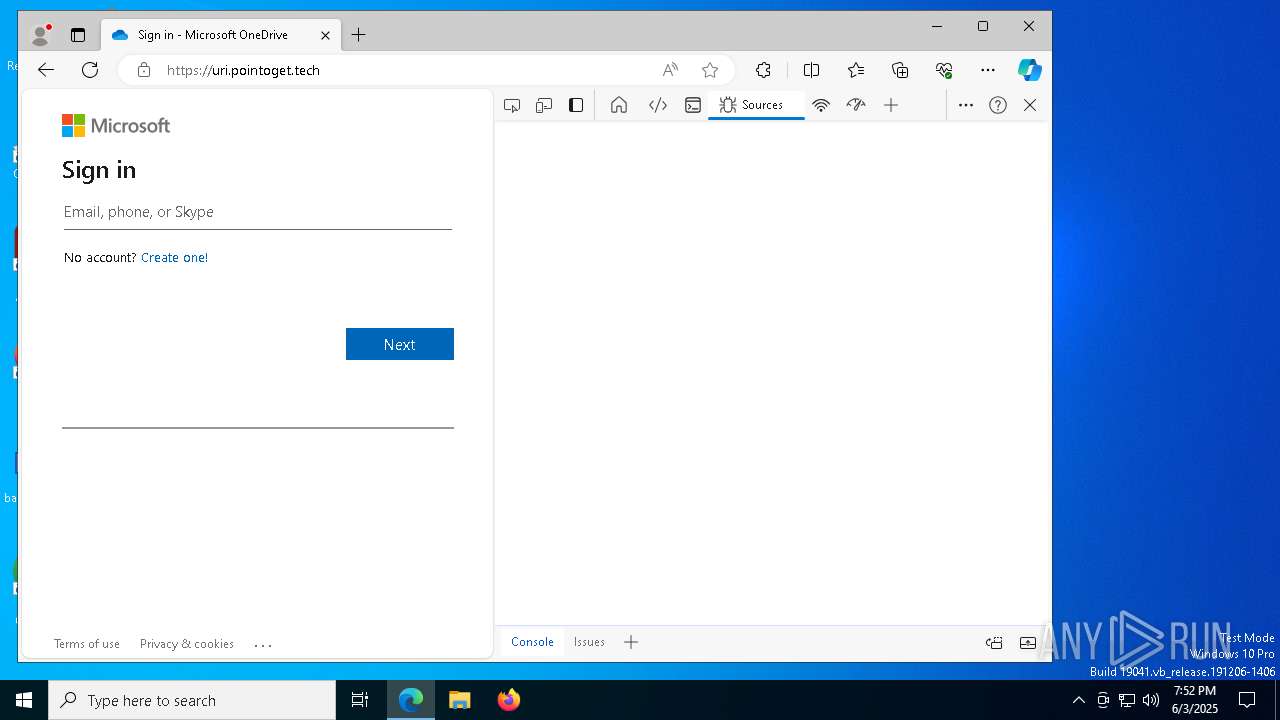The width and height of the screenshot is (1280, 720).
Task: Add this page to favorites
Action: tap(710, 70)
